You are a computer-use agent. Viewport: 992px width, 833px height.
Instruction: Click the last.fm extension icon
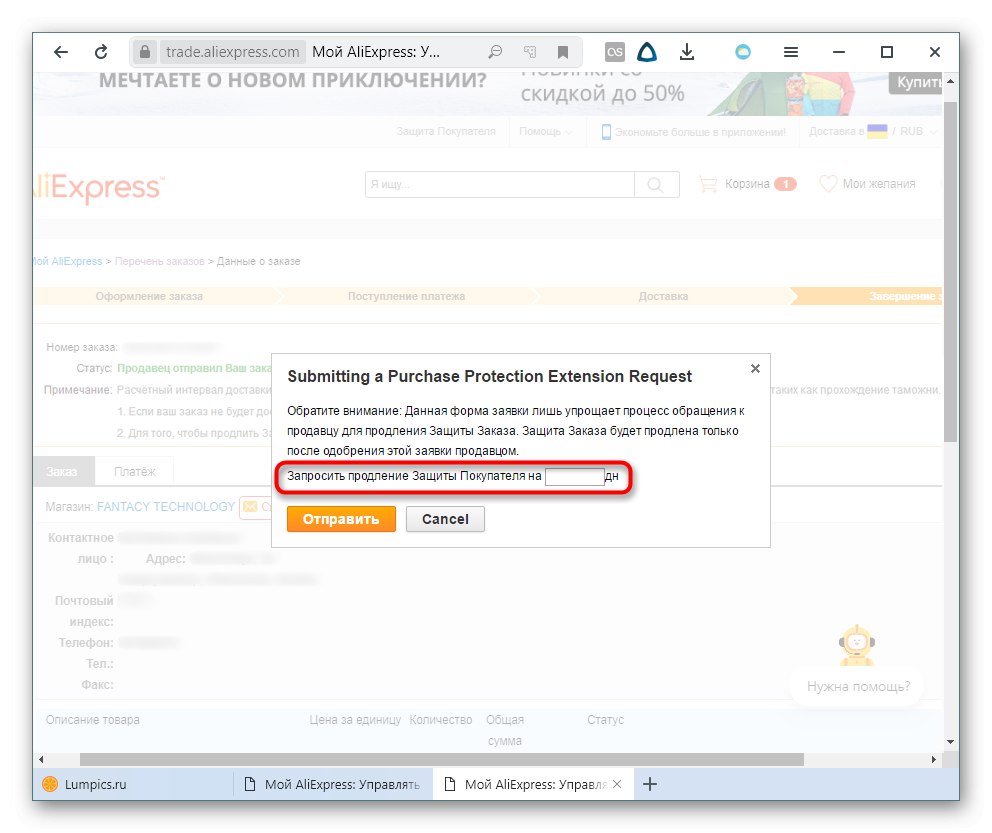[615, 51]
